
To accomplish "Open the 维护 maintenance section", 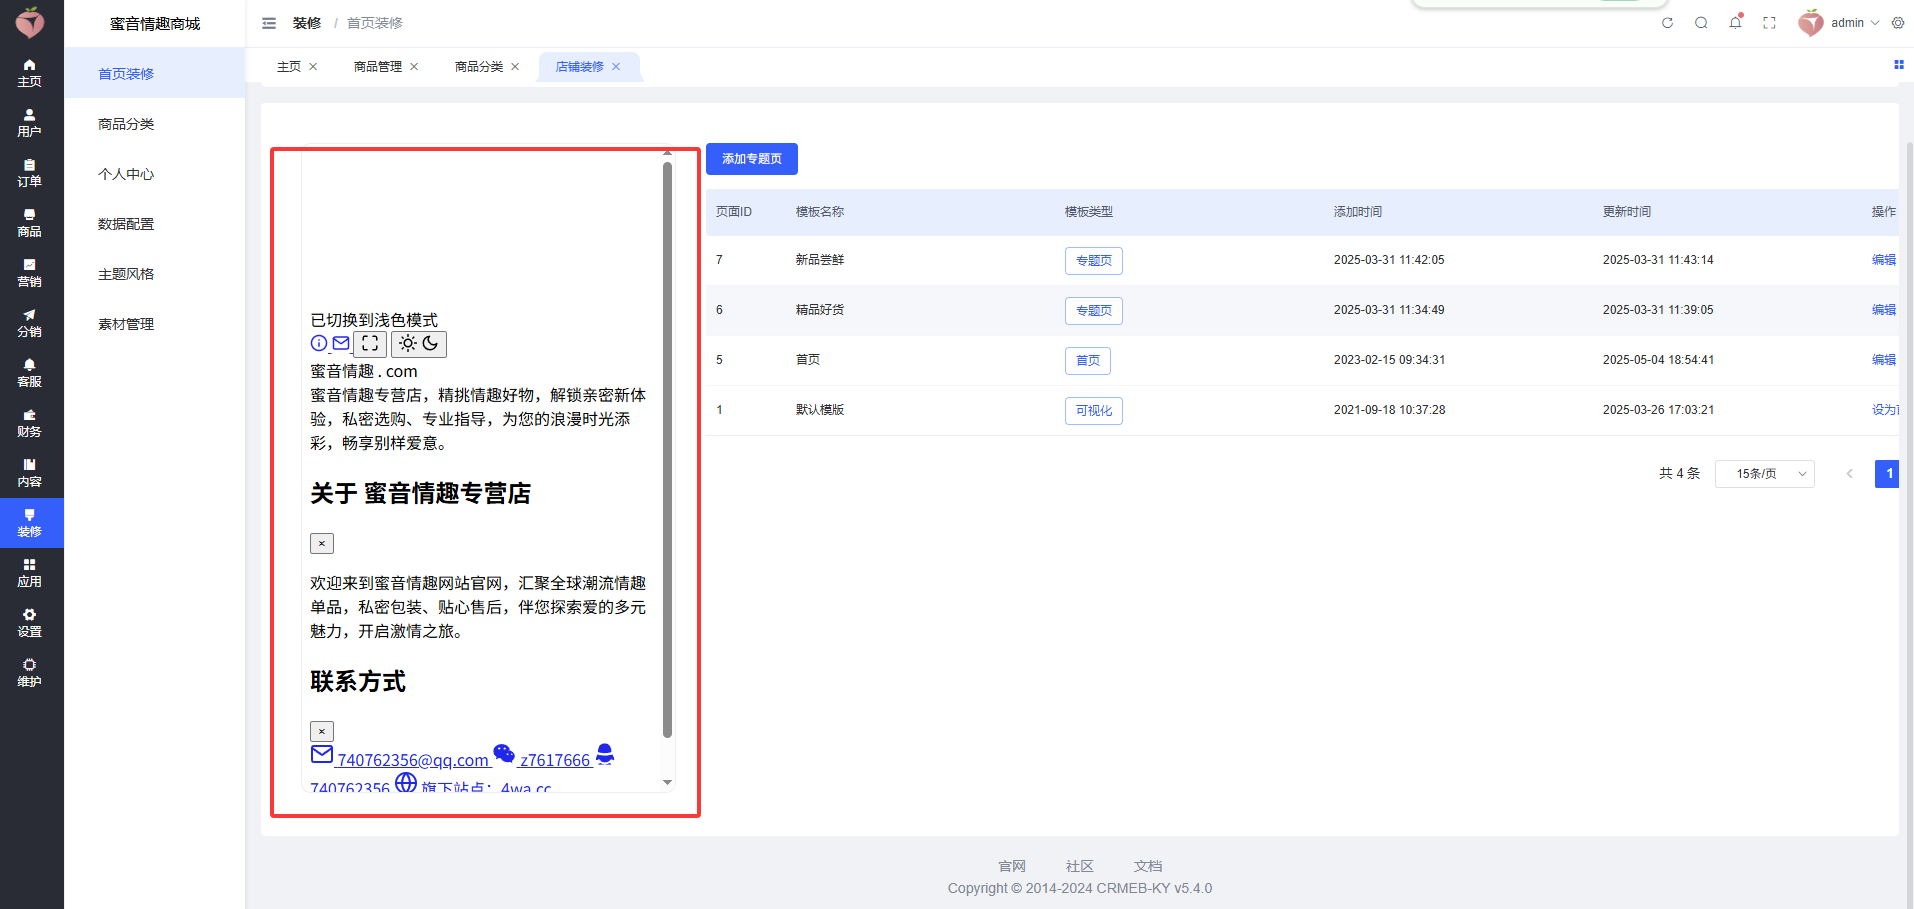I will (30, 673).
